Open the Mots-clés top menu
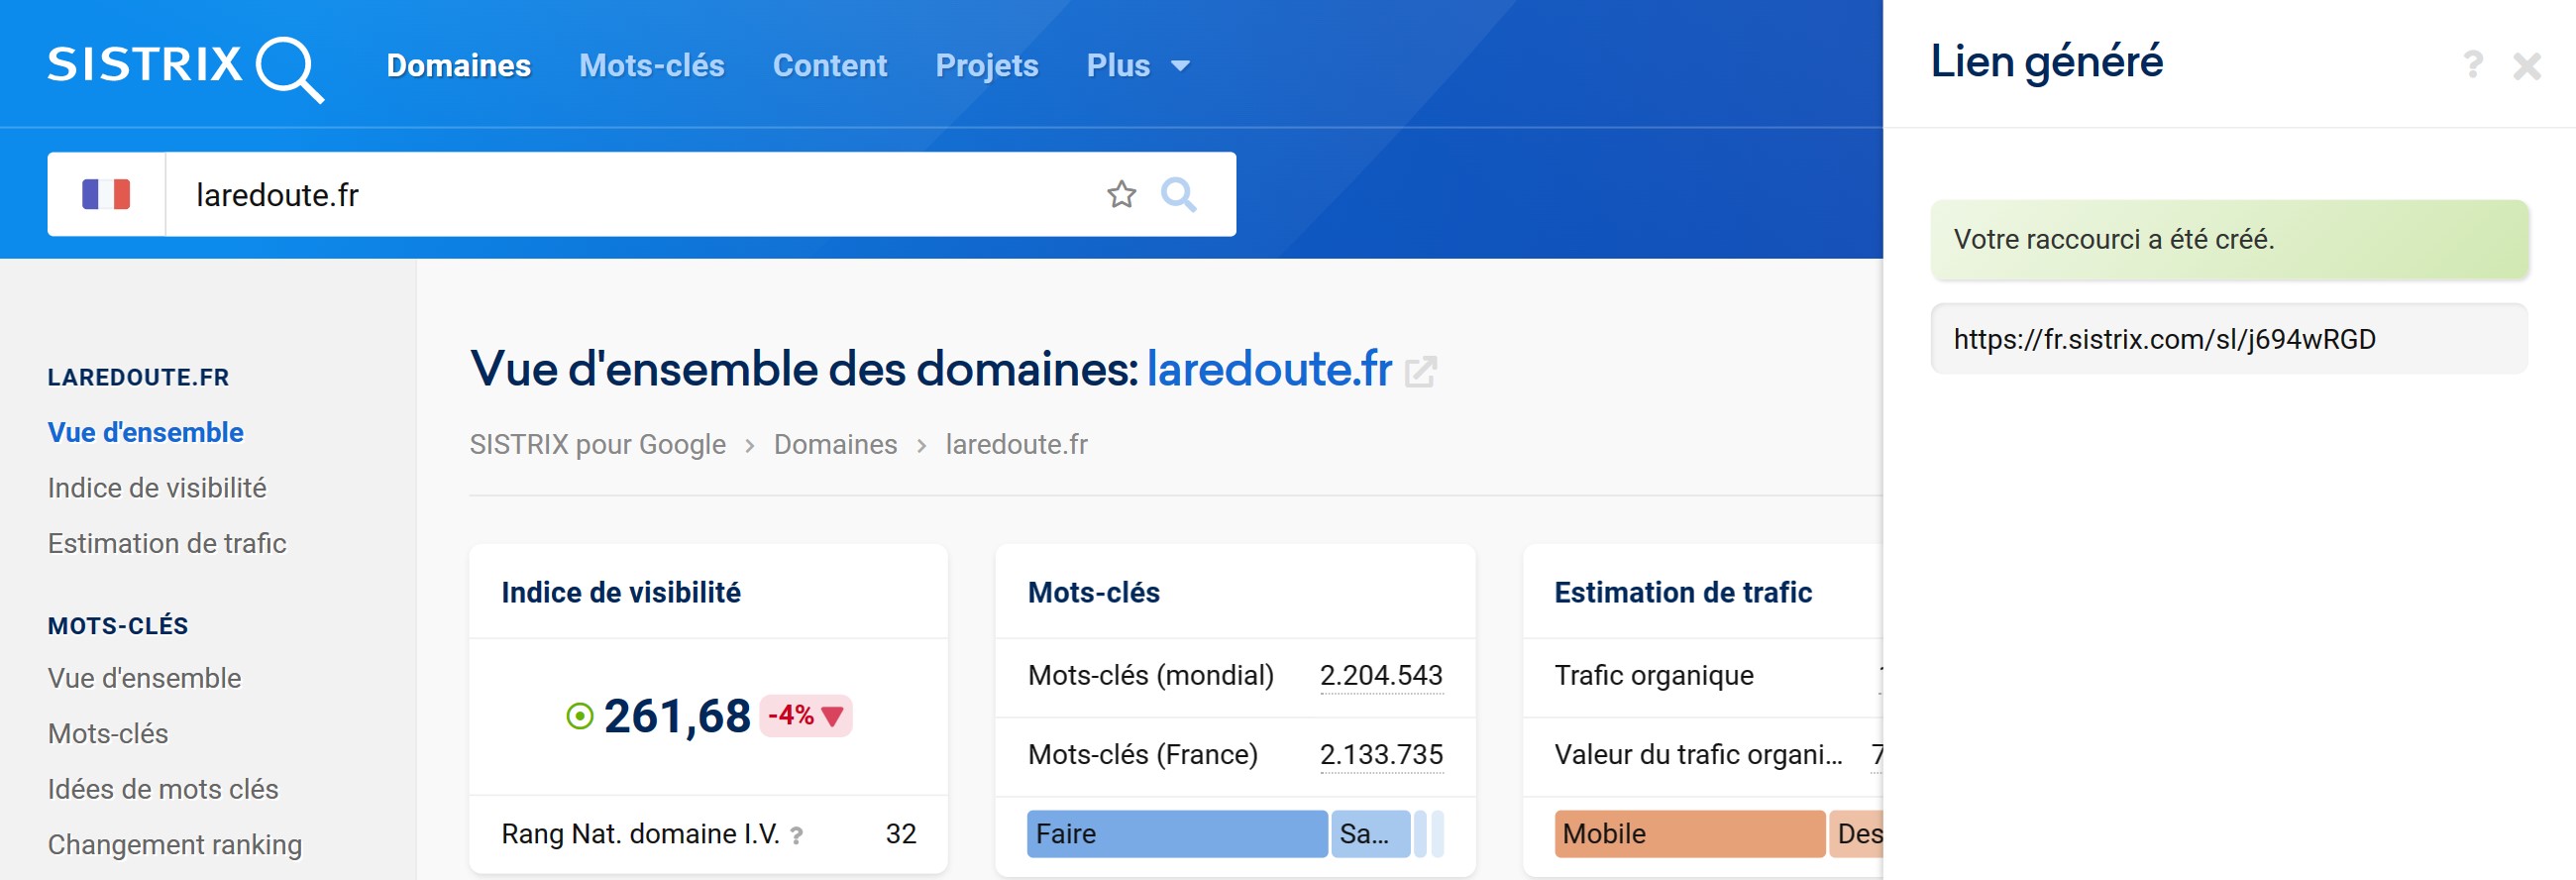Viewport: 2576px width, 880px height. pos(651,66)
